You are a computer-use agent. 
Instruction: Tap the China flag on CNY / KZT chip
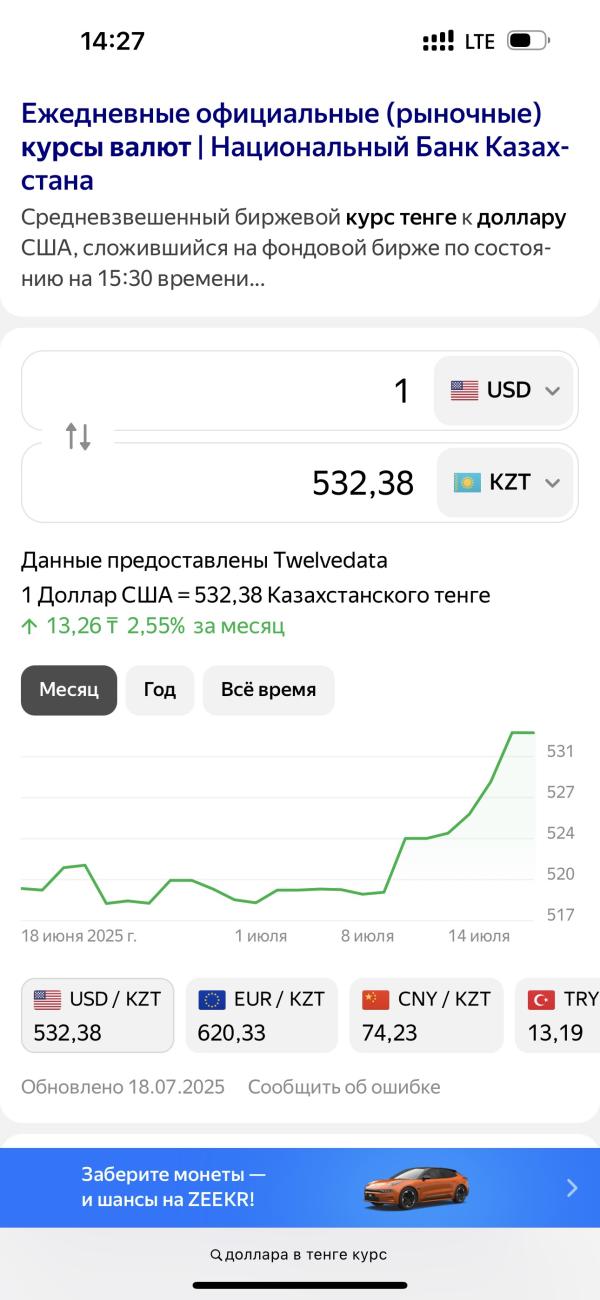click(x=376, y=999)
